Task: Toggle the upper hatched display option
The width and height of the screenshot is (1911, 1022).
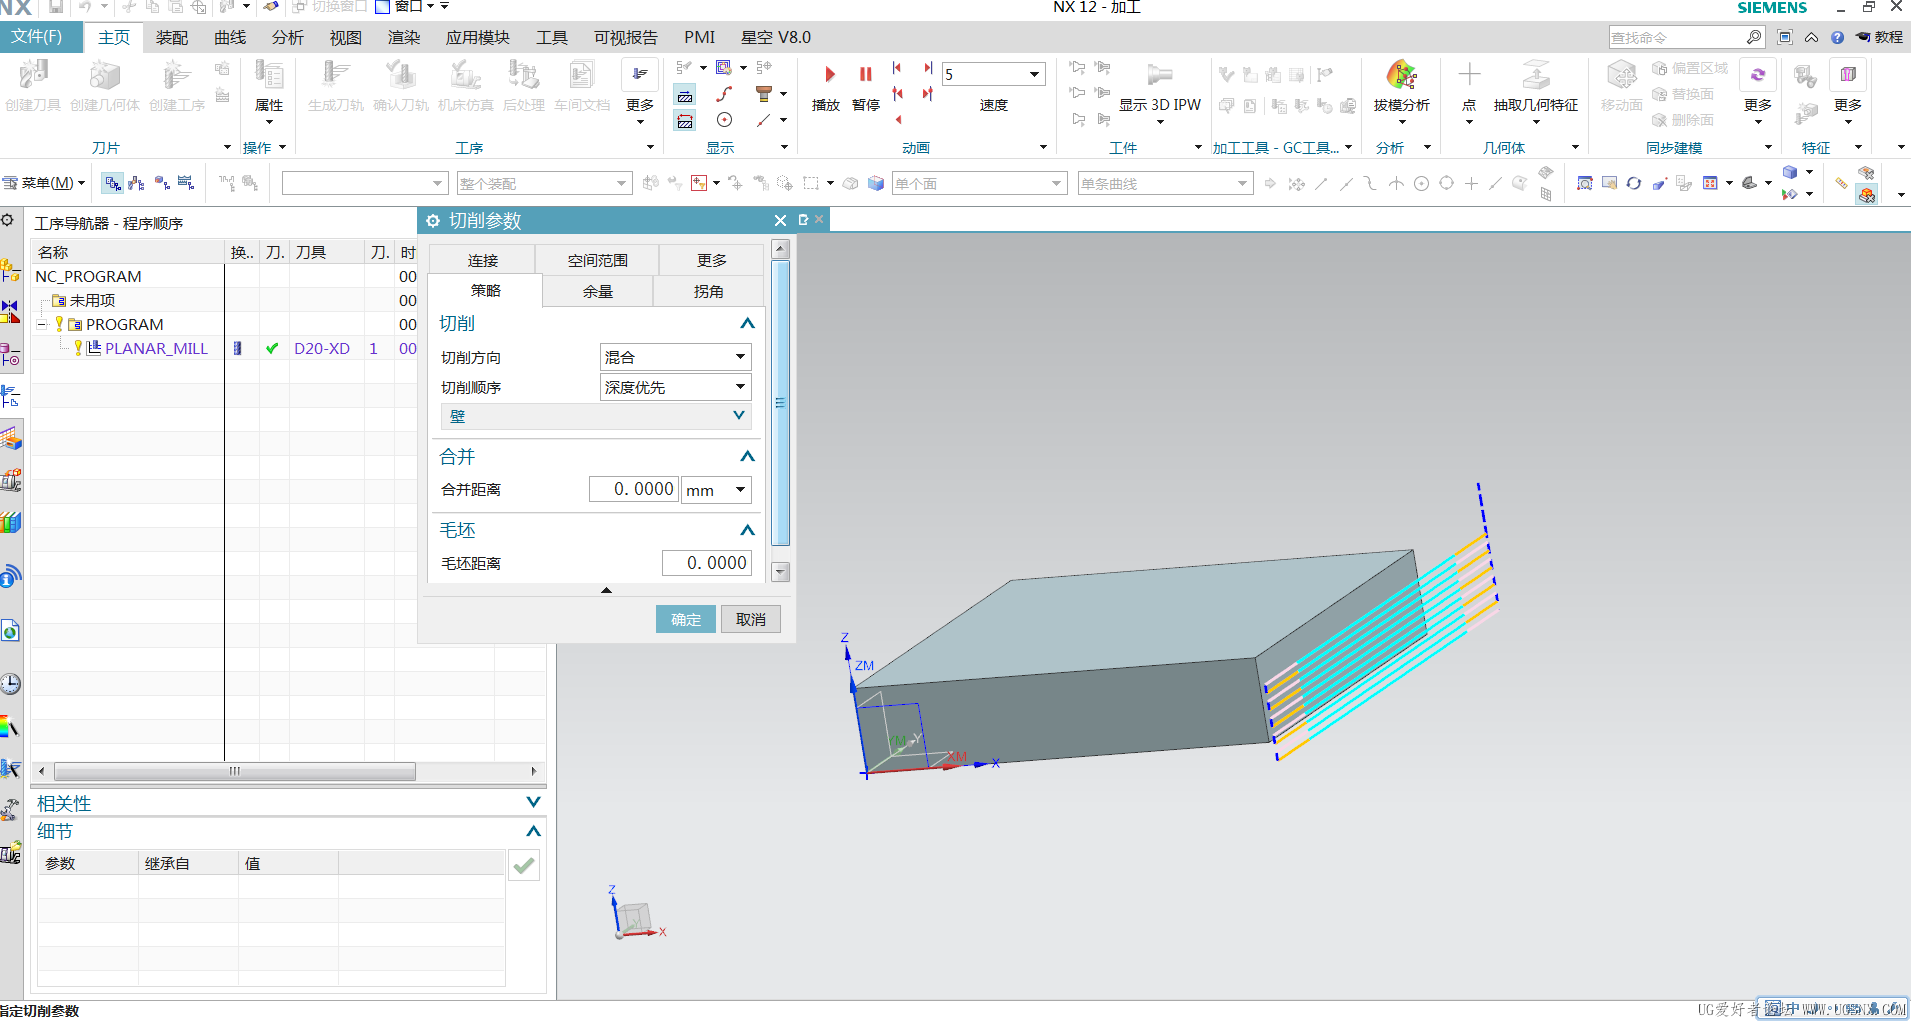Action: click(x=685, y=96)
